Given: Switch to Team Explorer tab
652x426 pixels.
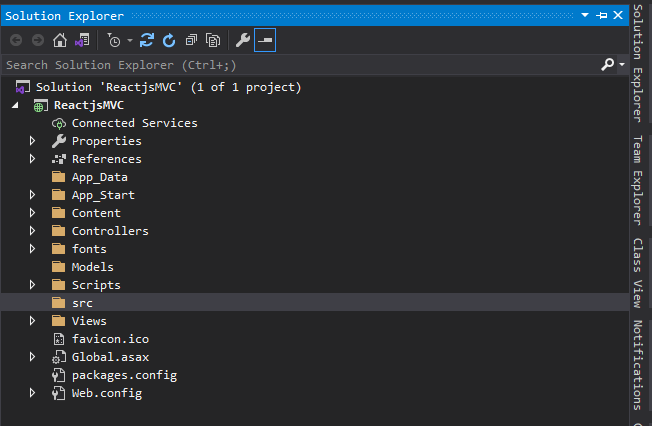Looking at the screenshot, I should tap(638, 181).
